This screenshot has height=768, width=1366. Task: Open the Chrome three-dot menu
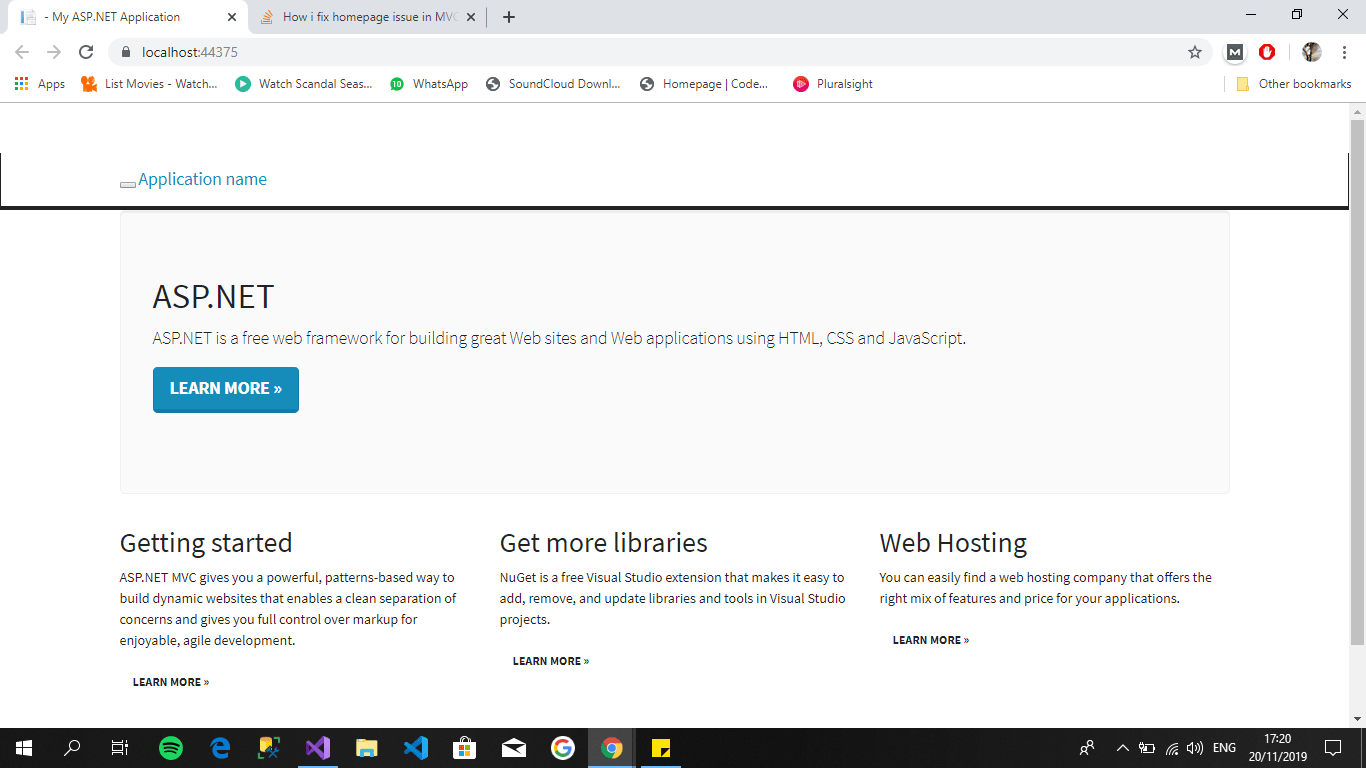(1344, 51)
